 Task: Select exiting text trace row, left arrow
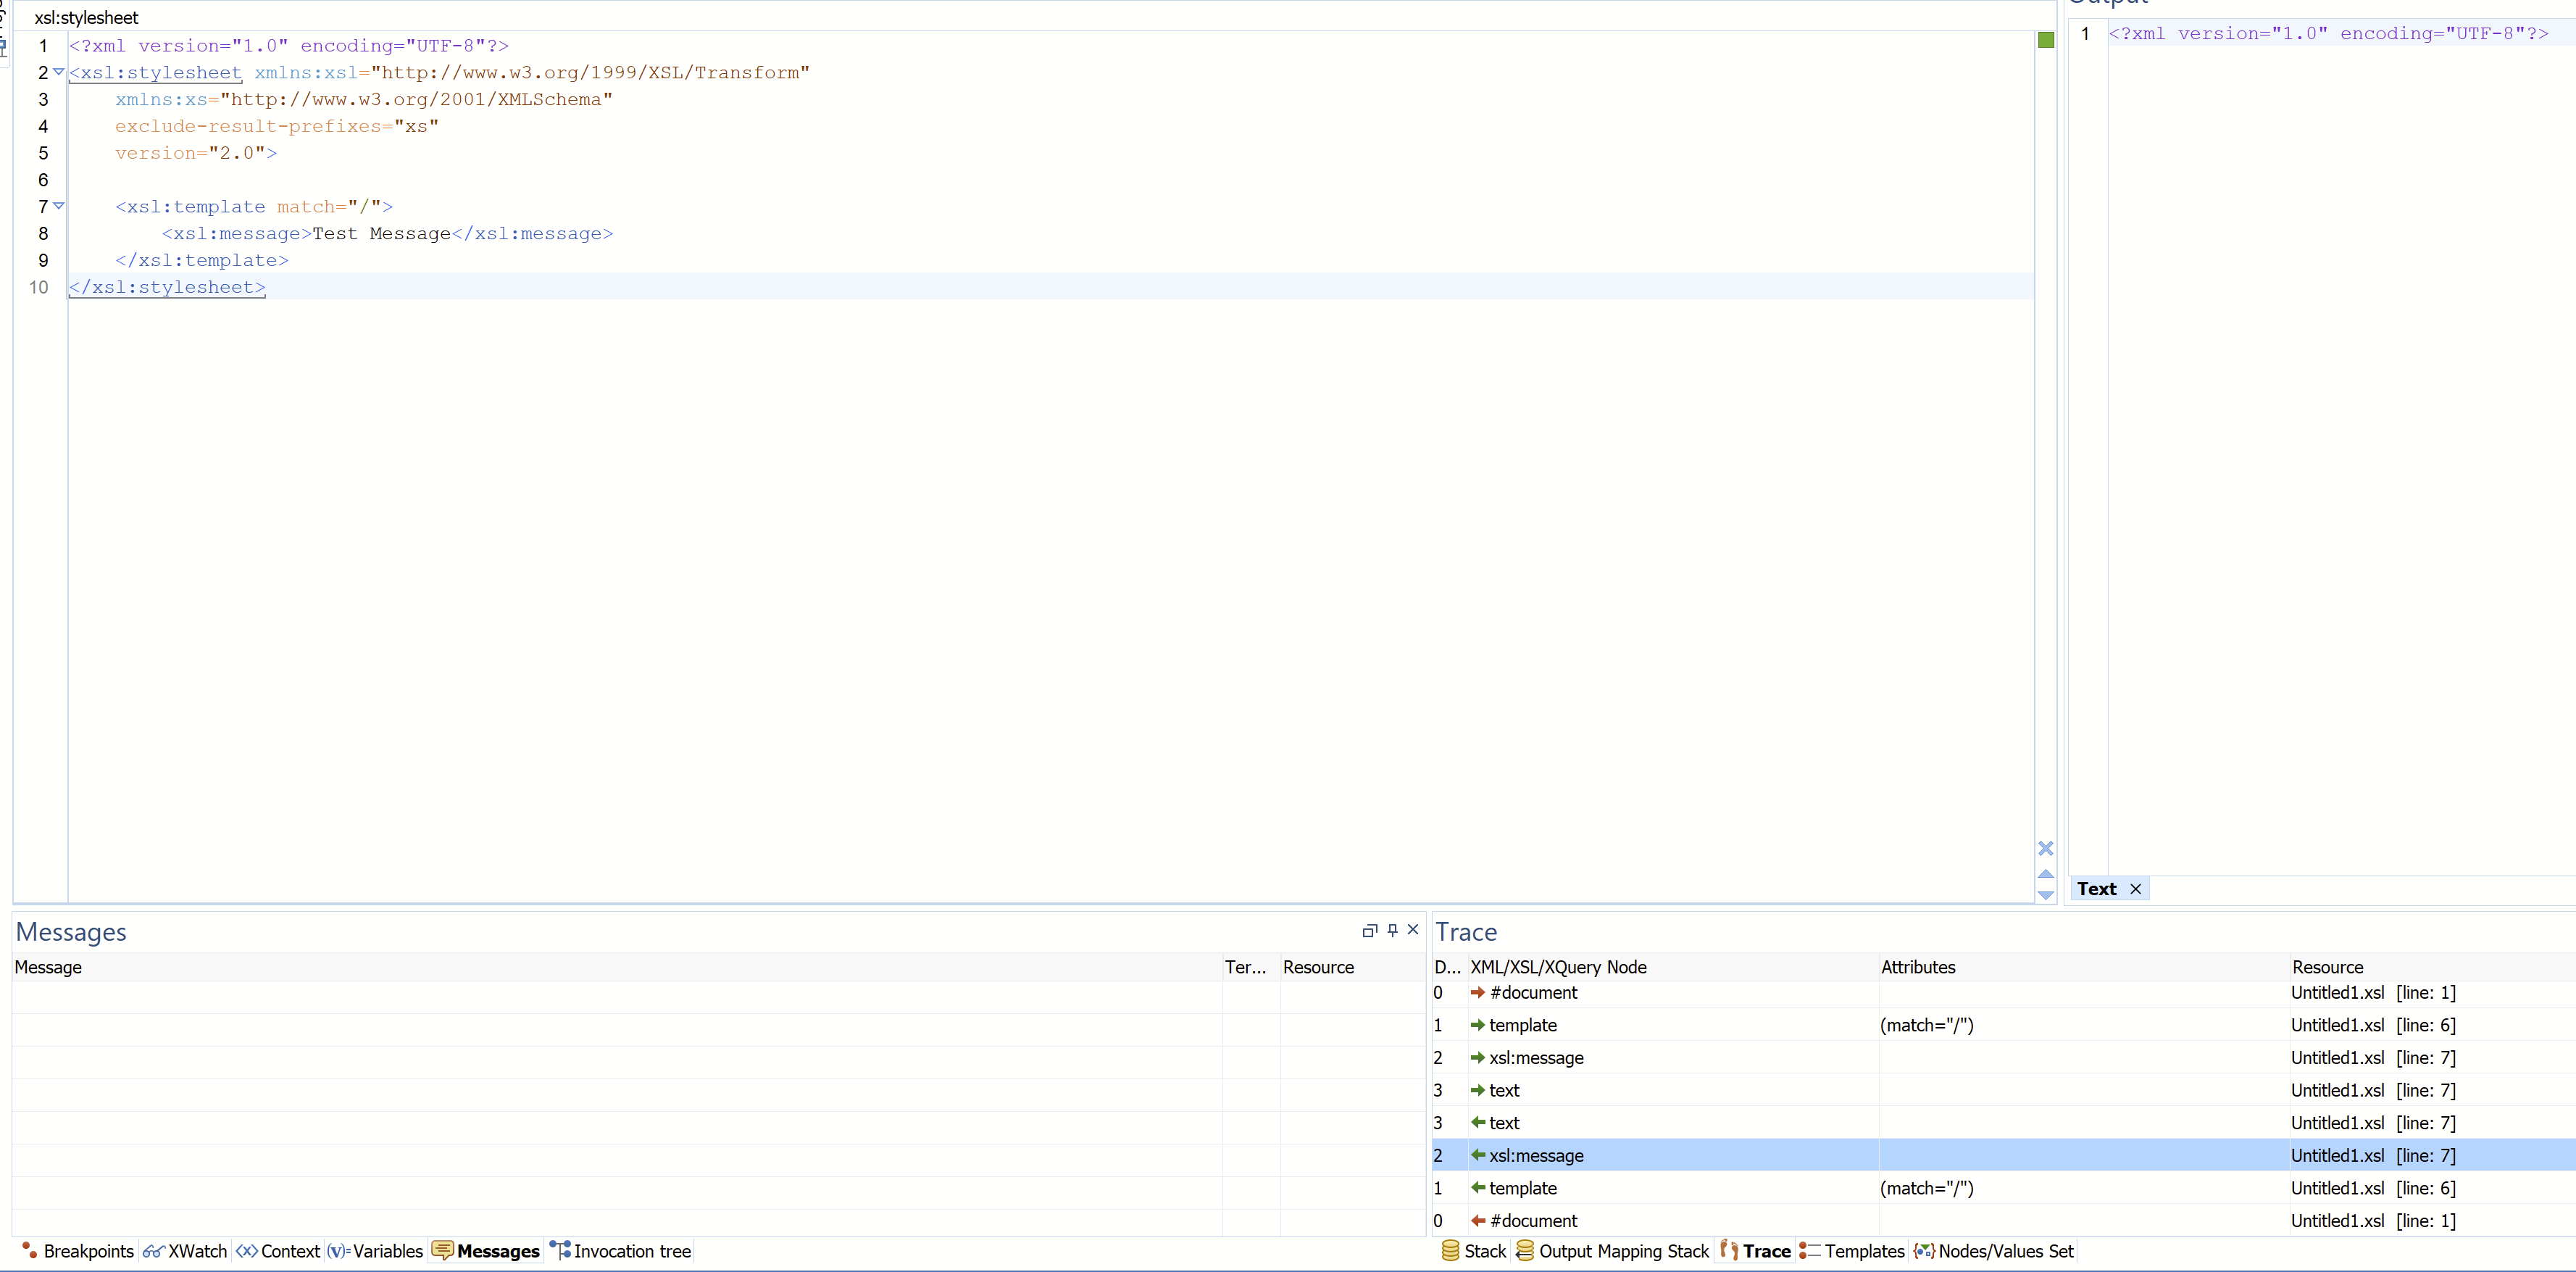[2004, 1123]
